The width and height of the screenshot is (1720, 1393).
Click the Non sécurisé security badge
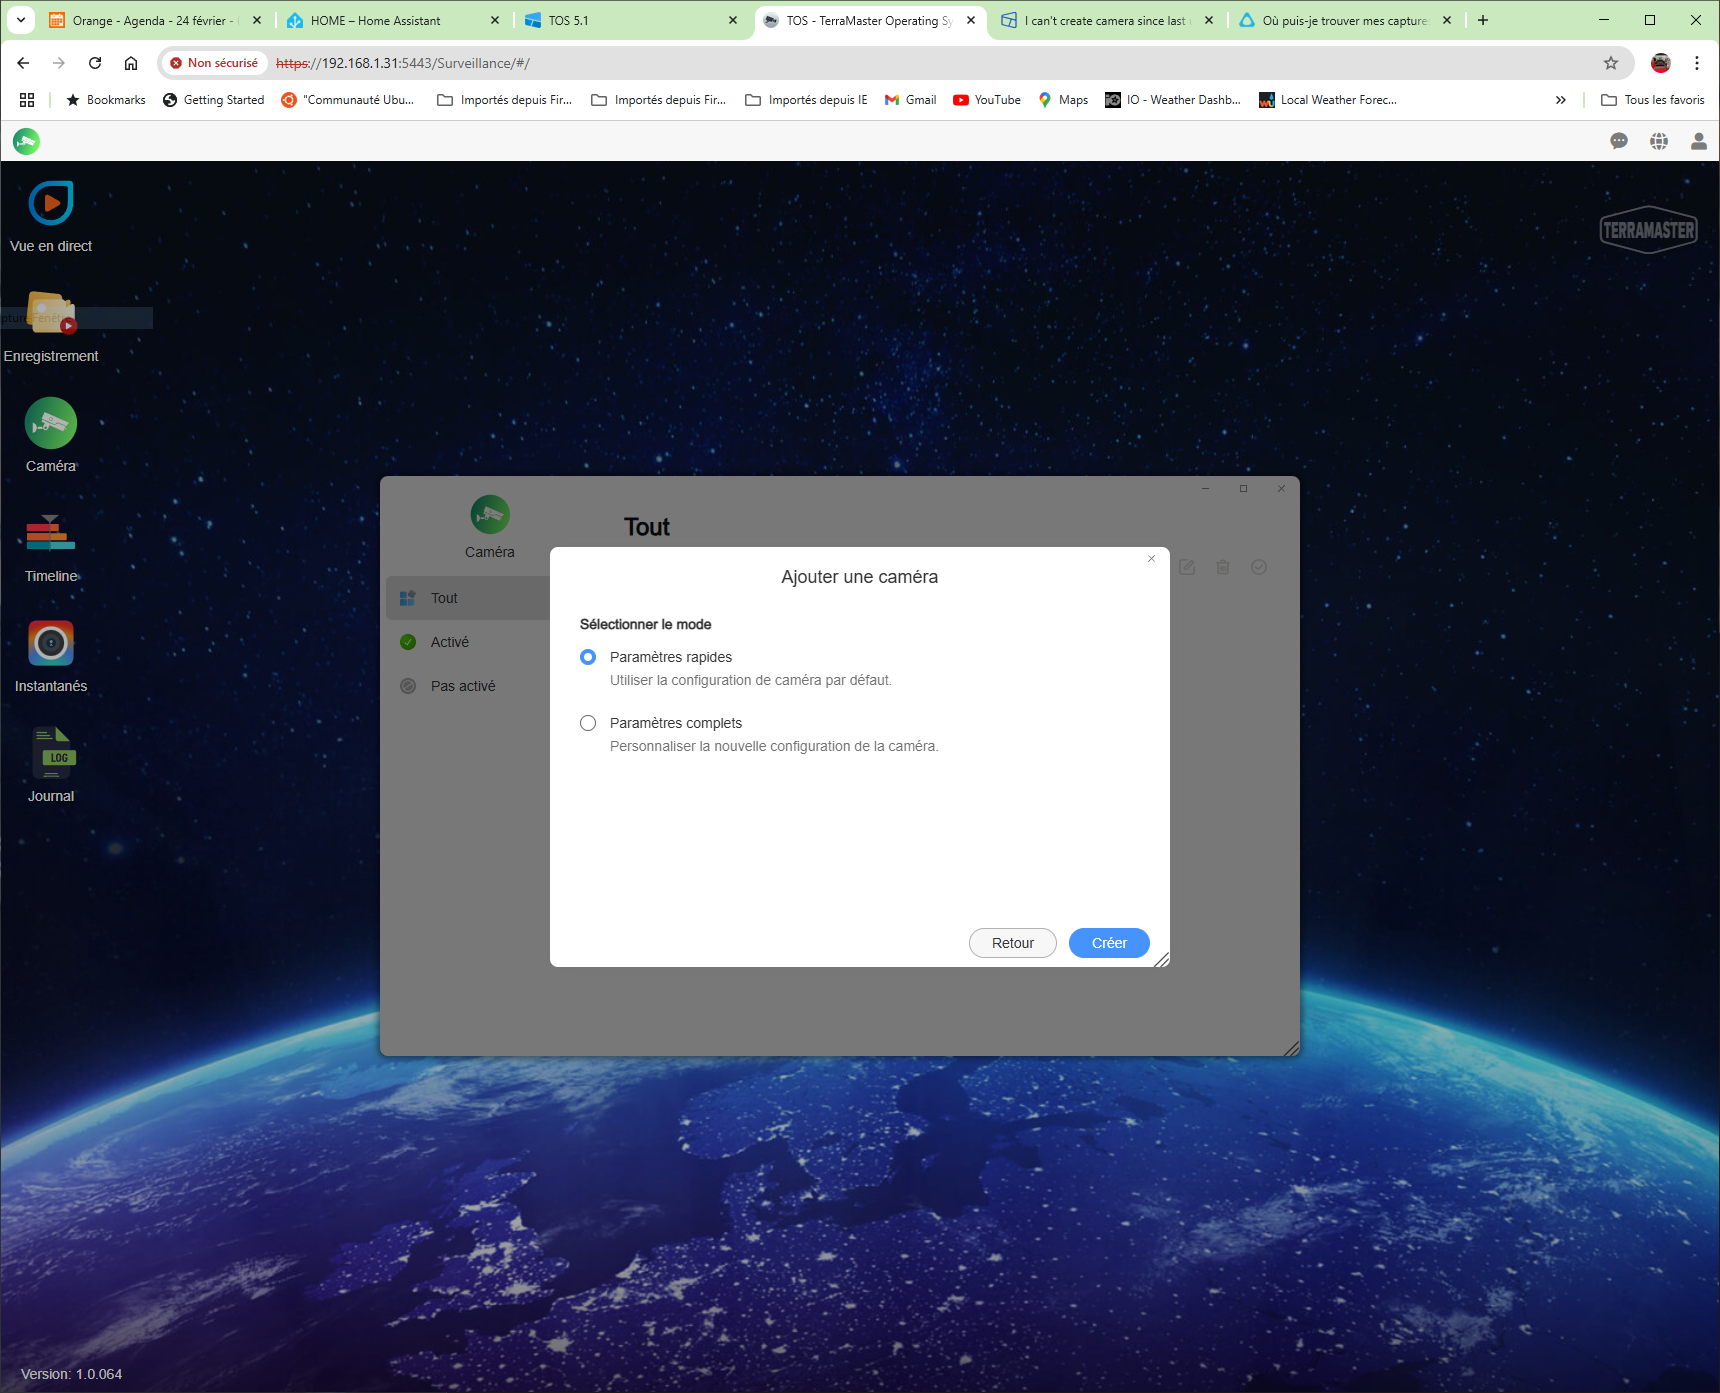214,63
